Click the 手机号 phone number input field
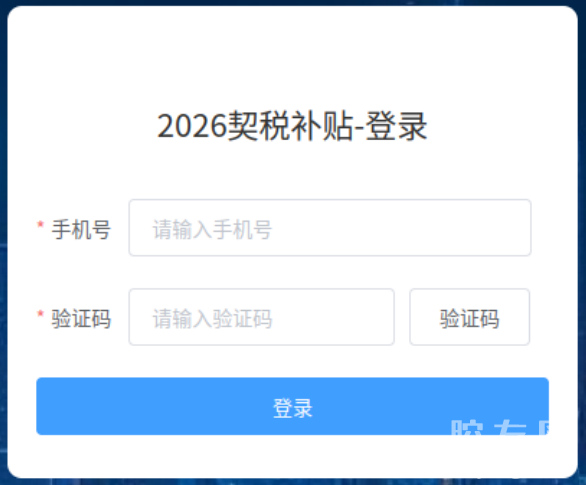 [330, 228]
